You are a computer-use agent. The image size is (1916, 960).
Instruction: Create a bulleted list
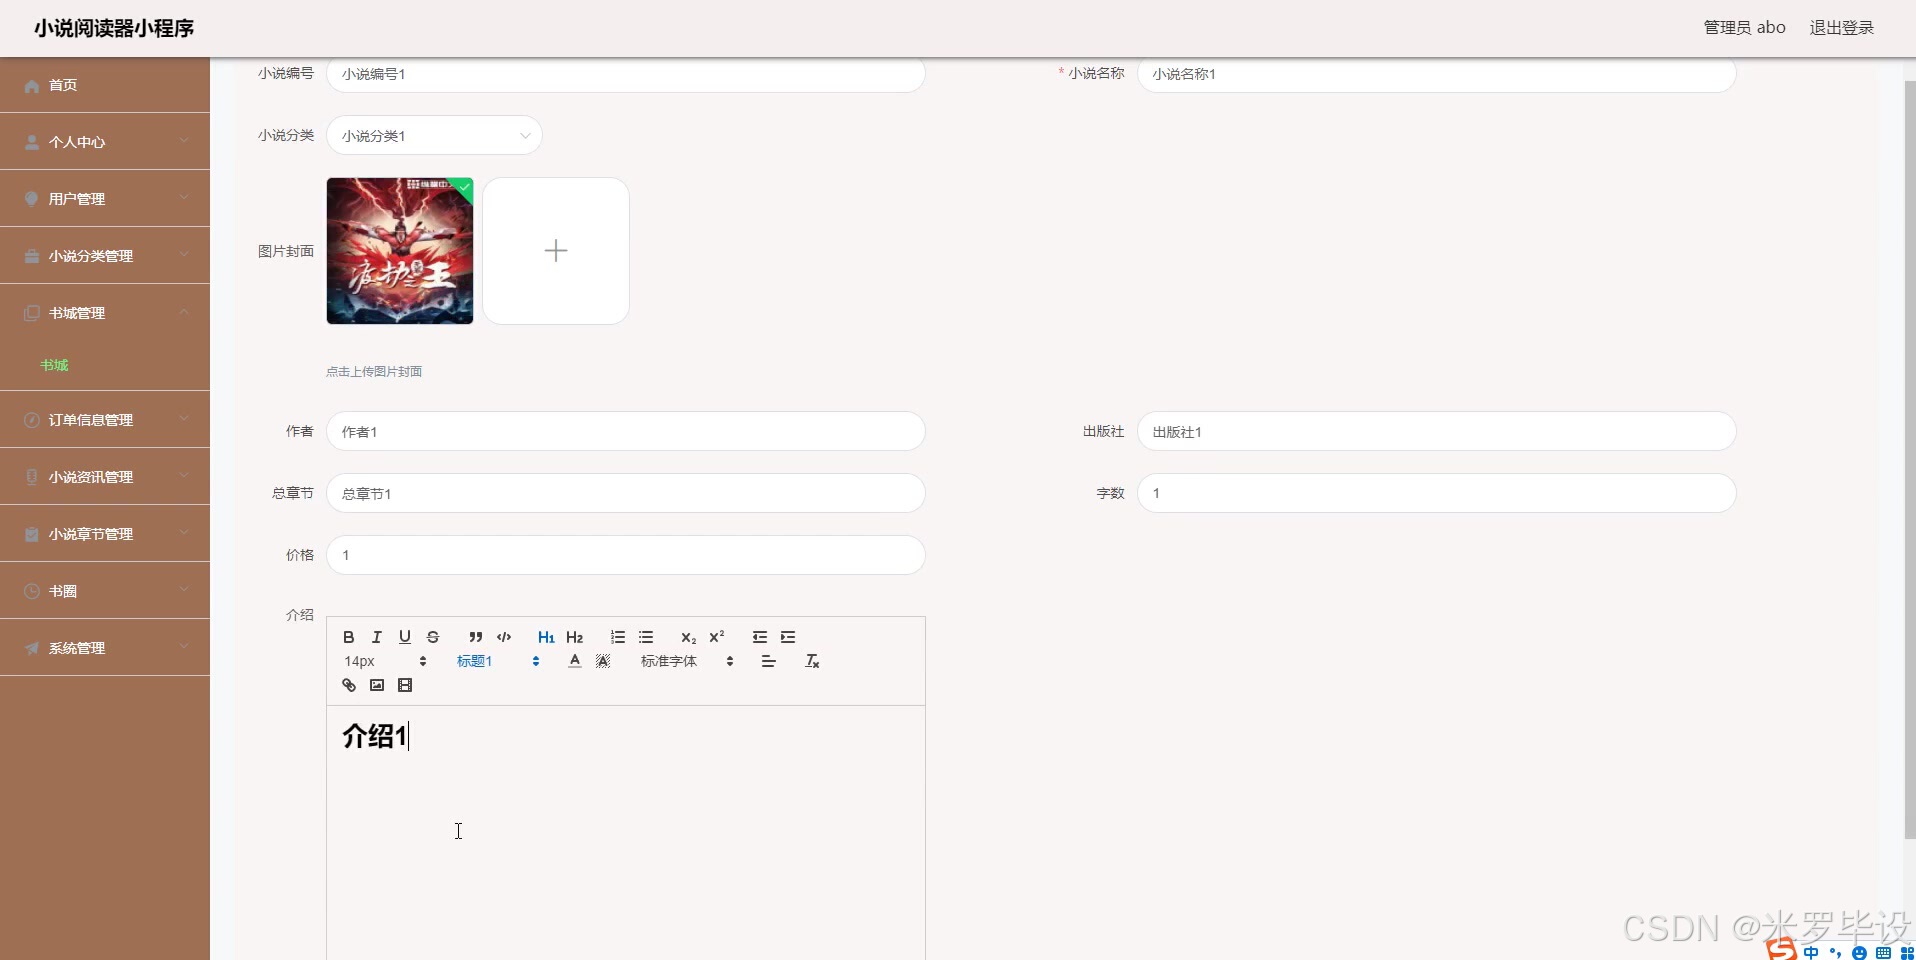pos(646,637)
